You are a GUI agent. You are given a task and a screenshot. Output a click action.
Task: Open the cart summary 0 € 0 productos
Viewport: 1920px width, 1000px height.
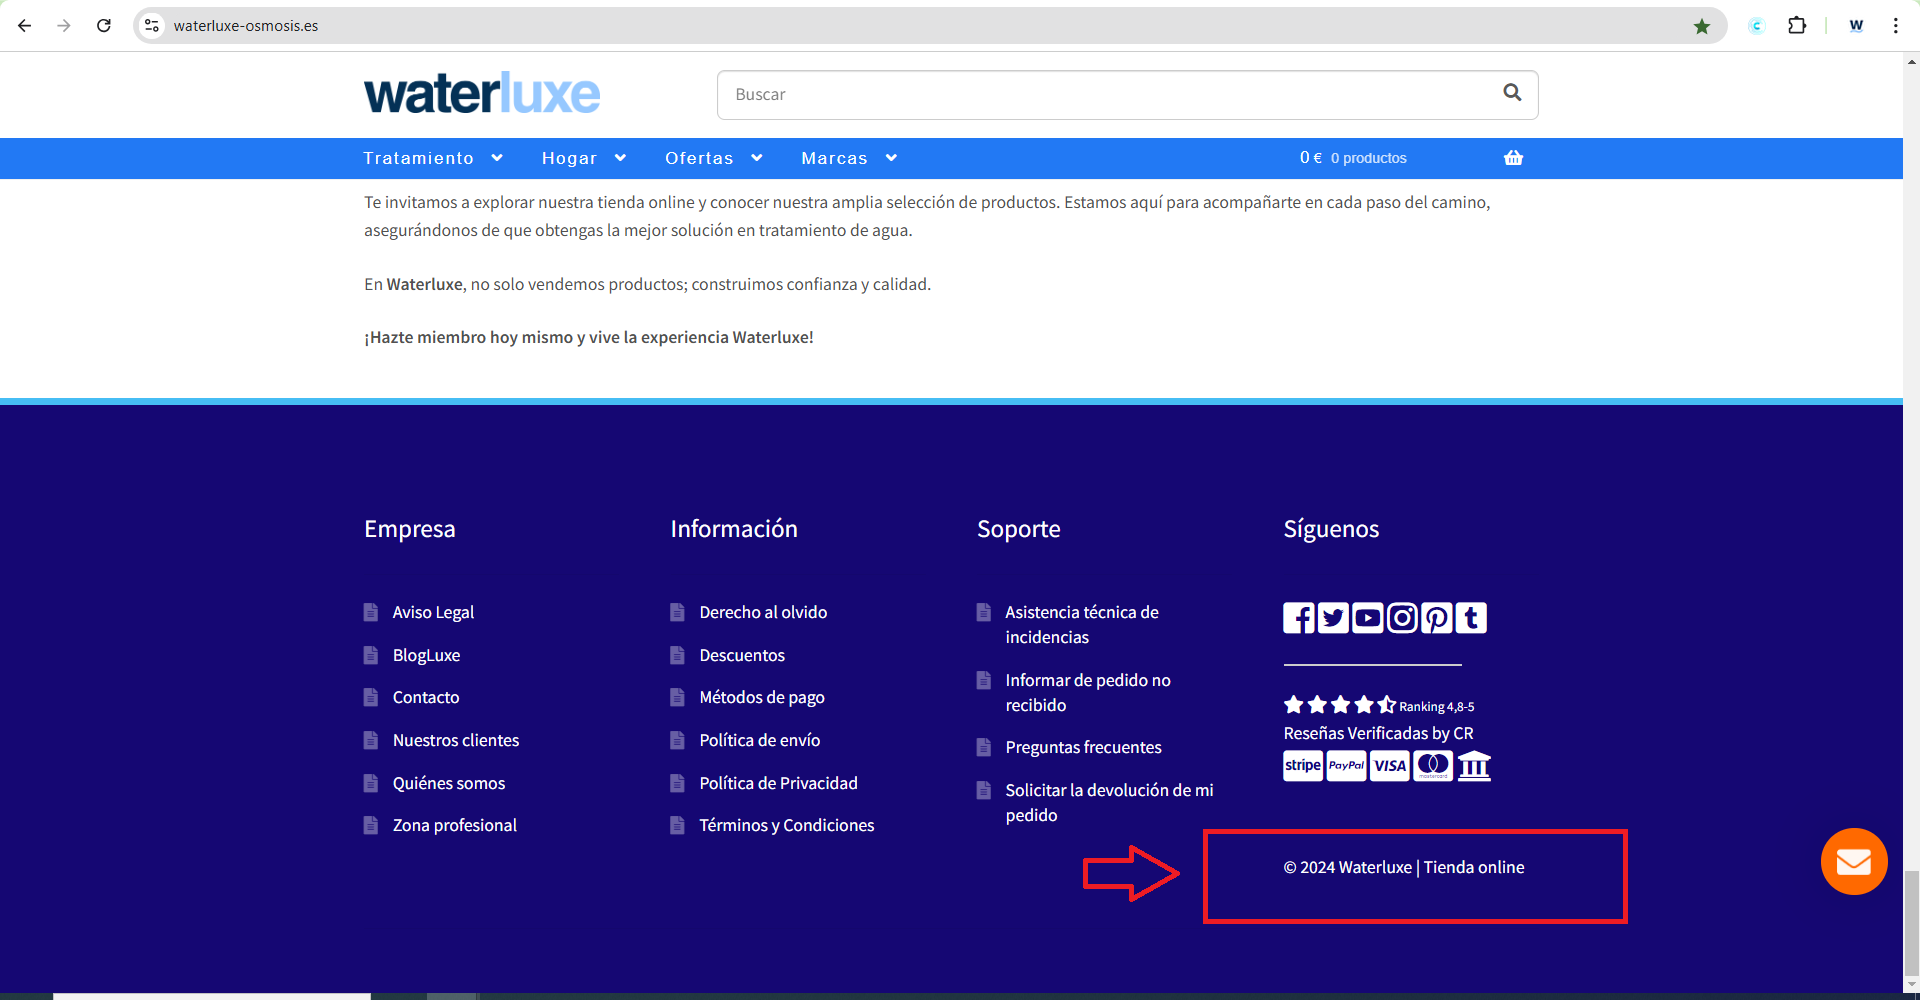[x=1353, y=158]
